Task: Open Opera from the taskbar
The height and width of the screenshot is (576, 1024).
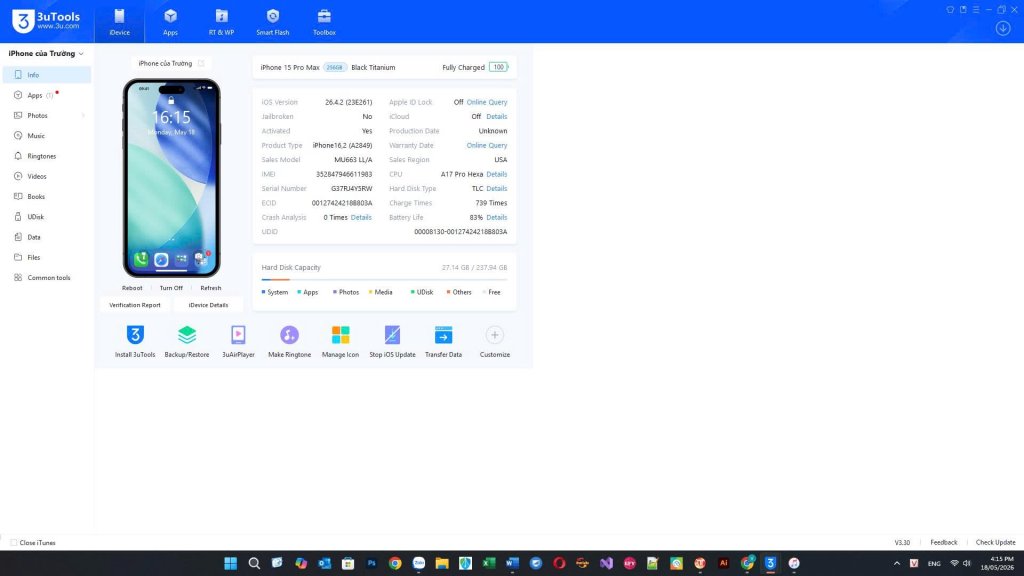Action: pos(559,563)
